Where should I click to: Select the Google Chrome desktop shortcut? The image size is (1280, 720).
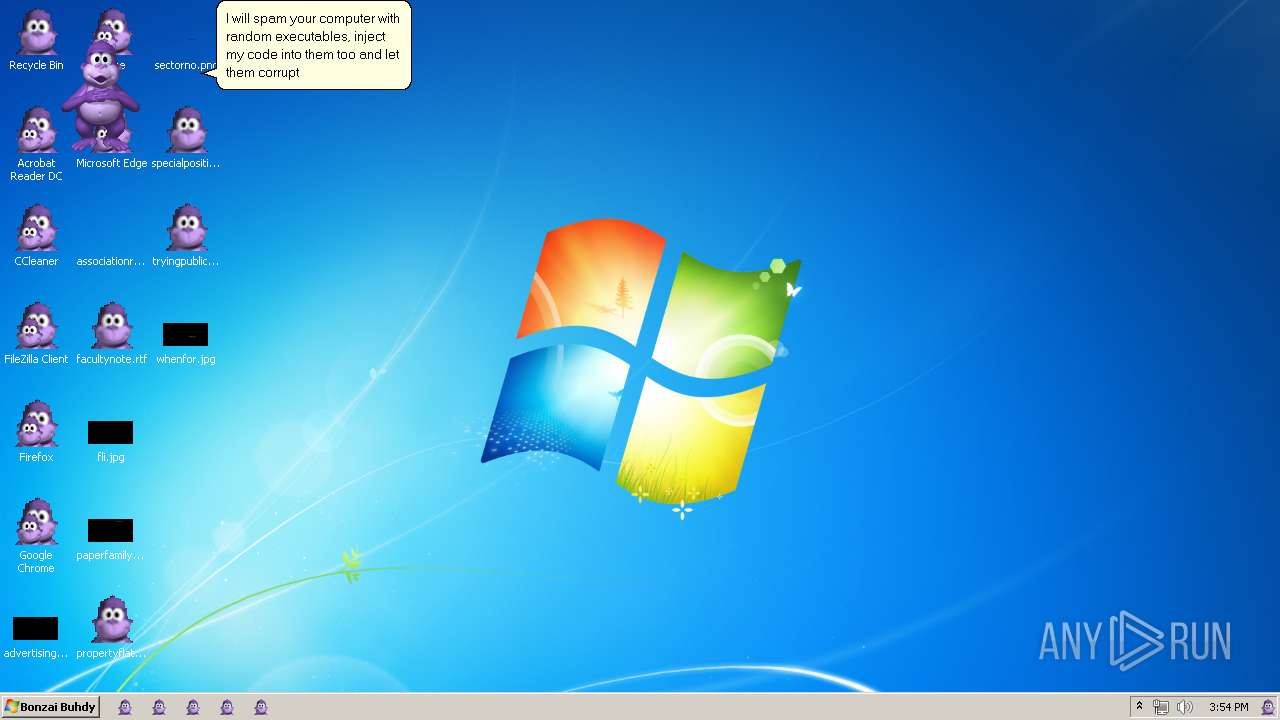[x=36, y=536]
